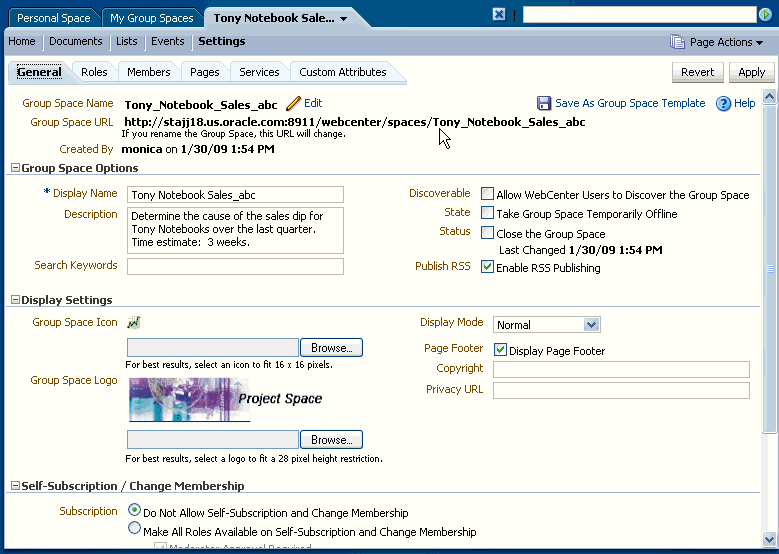This screenshot has width=779, height=554.
Task: Switch to Personal Space tab
Action: [x=54, y=18]
